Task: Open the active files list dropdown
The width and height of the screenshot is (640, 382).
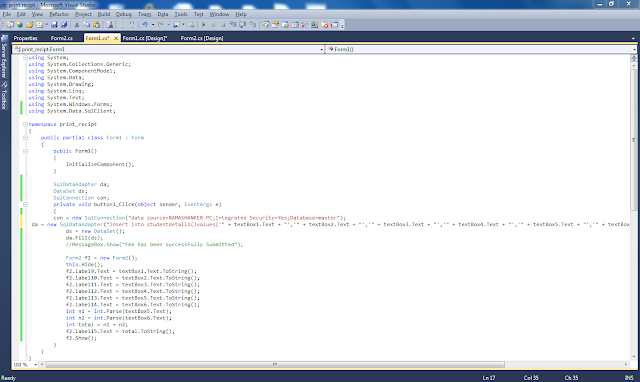Action: [633, 38]
